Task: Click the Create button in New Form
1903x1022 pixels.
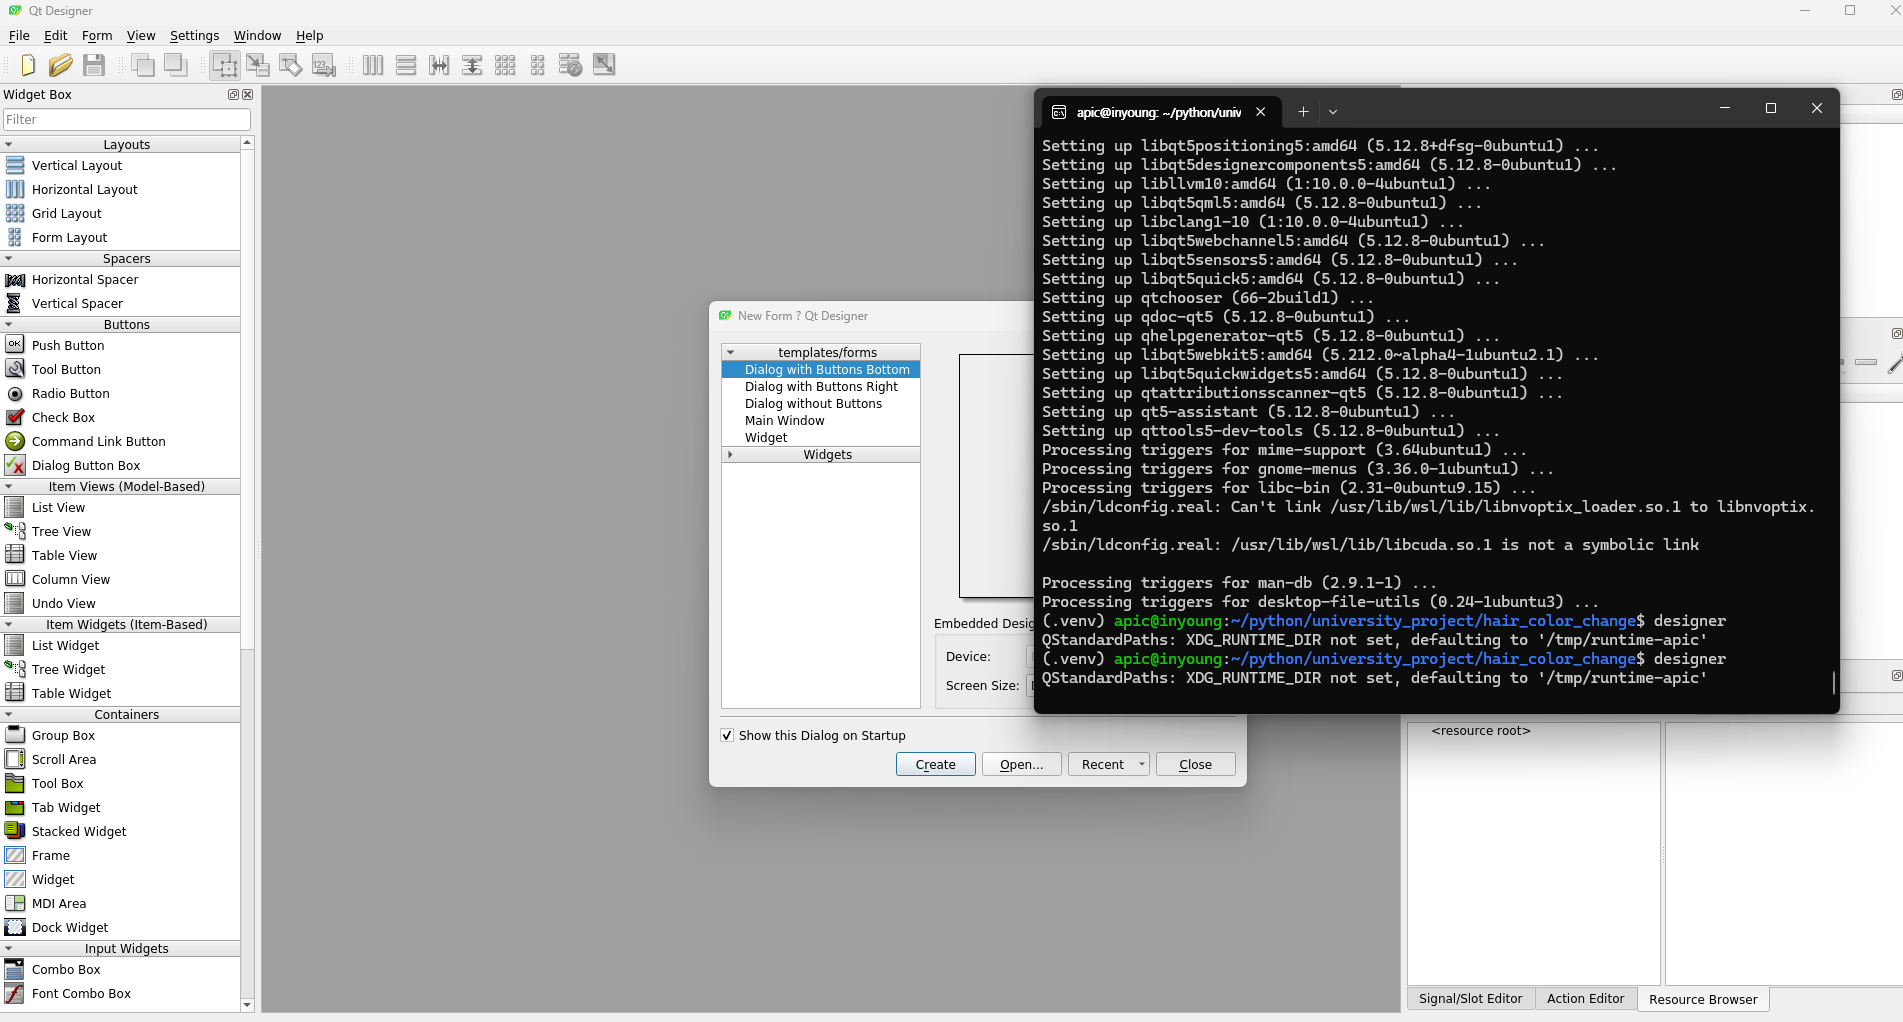Action: (x=936, y=764)
